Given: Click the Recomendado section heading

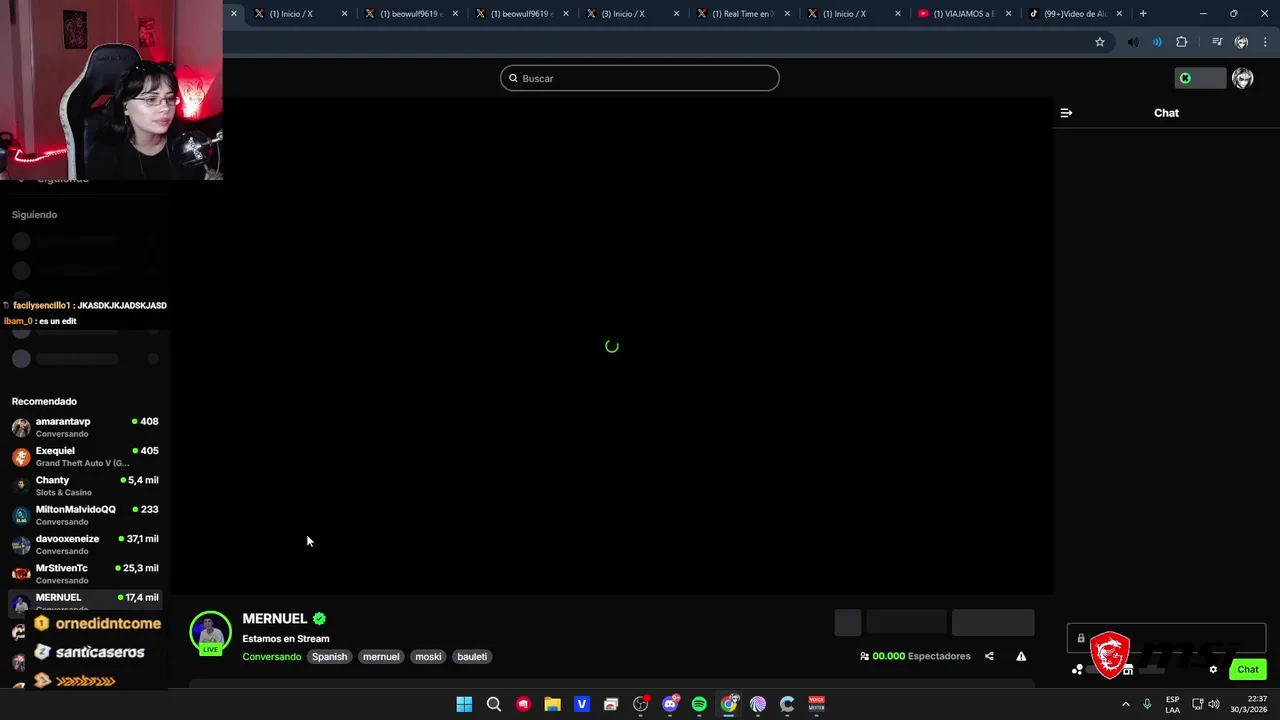Looking at the screenshot, I should tap(44, 402).
